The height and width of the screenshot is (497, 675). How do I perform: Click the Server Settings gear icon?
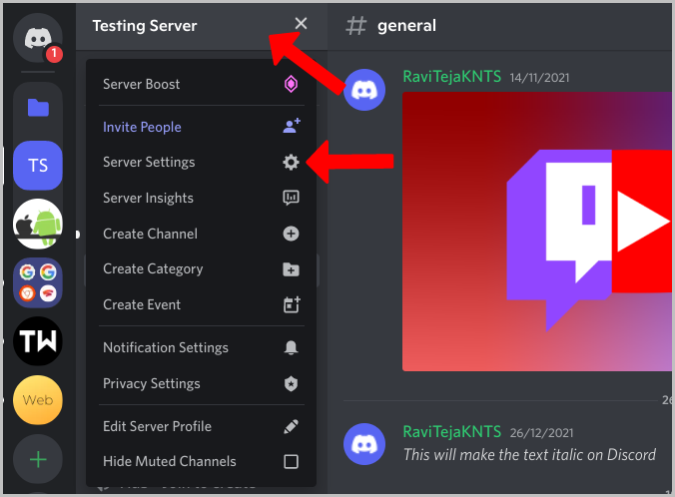[x=291, y=162]
